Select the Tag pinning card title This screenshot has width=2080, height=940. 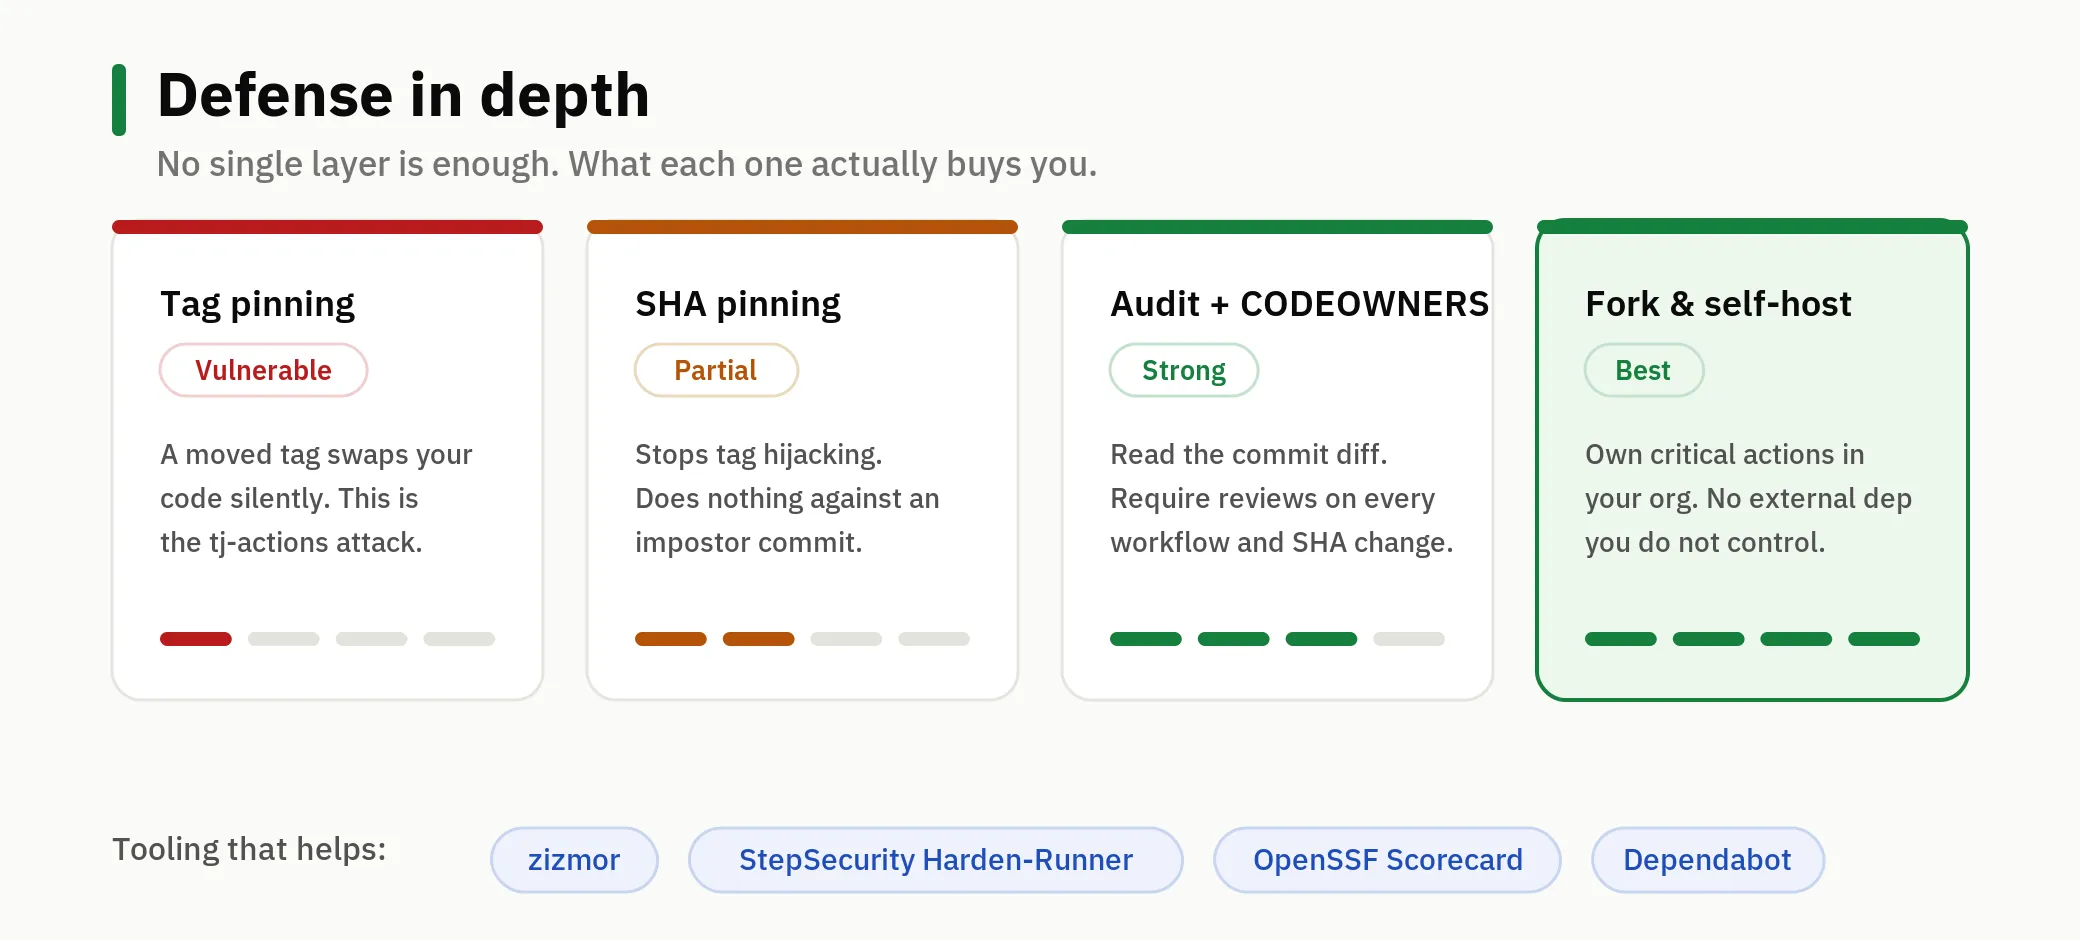(x=257, y=304)
